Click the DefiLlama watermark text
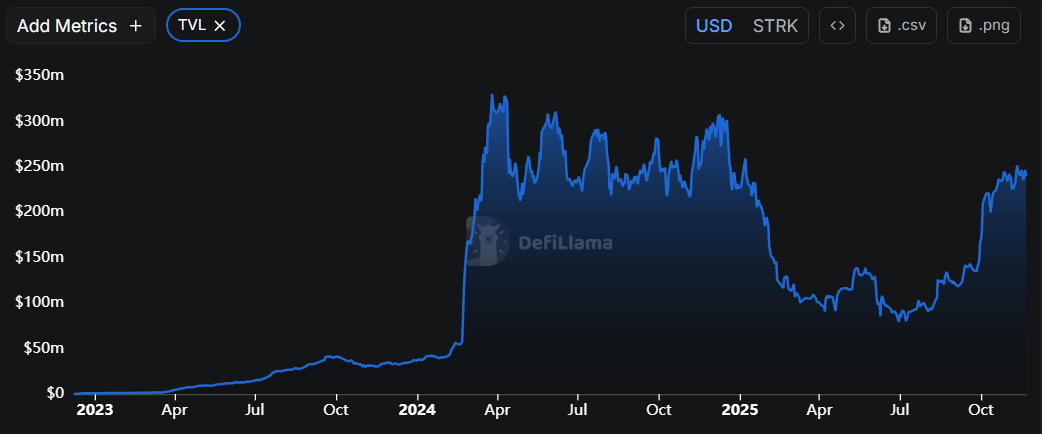 565,242
